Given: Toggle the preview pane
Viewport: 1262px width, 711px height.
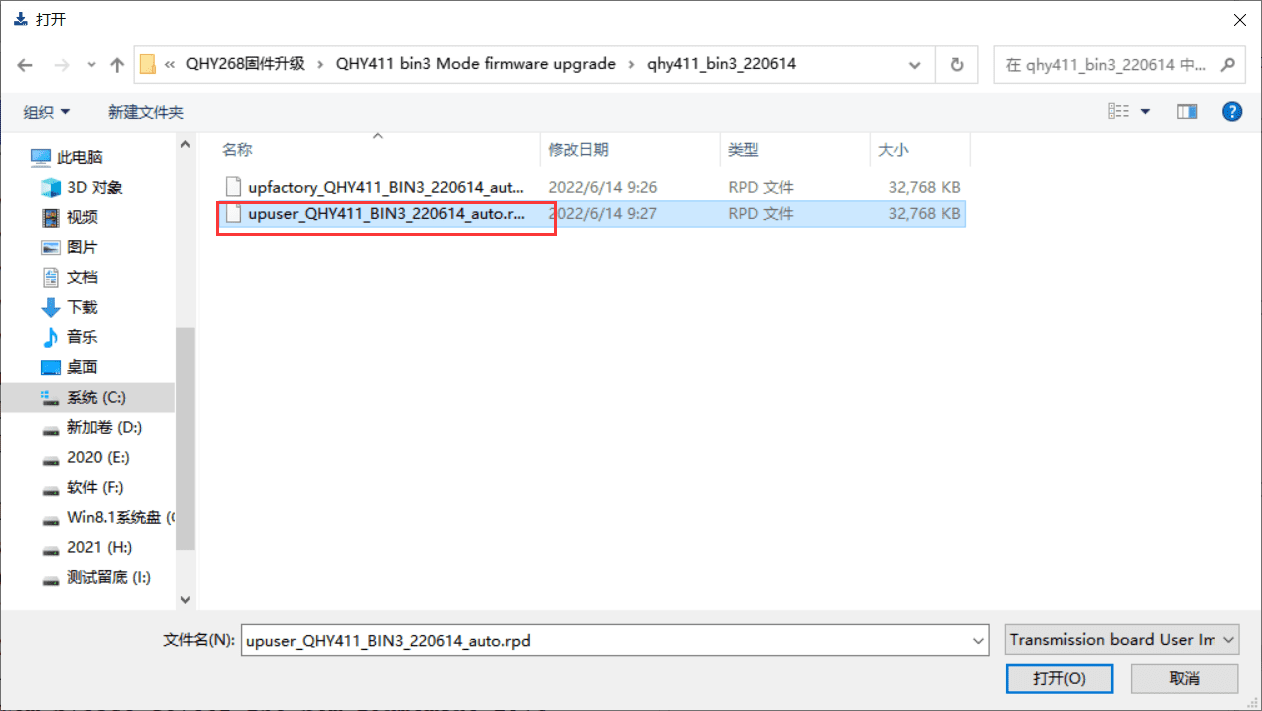Looking at the screenshot, I should pos(1187,111).
